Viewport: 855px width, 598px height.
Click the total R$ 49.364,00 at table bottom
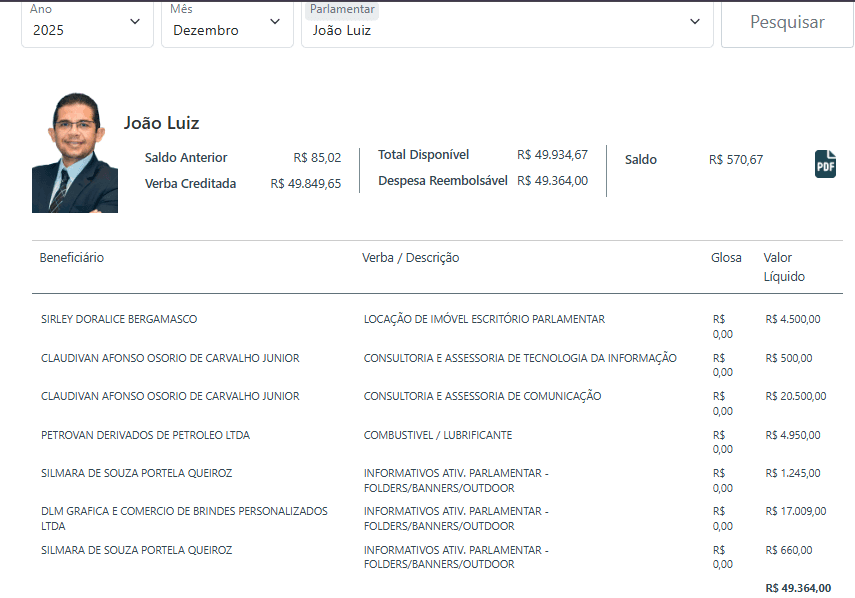click(797, 588)
